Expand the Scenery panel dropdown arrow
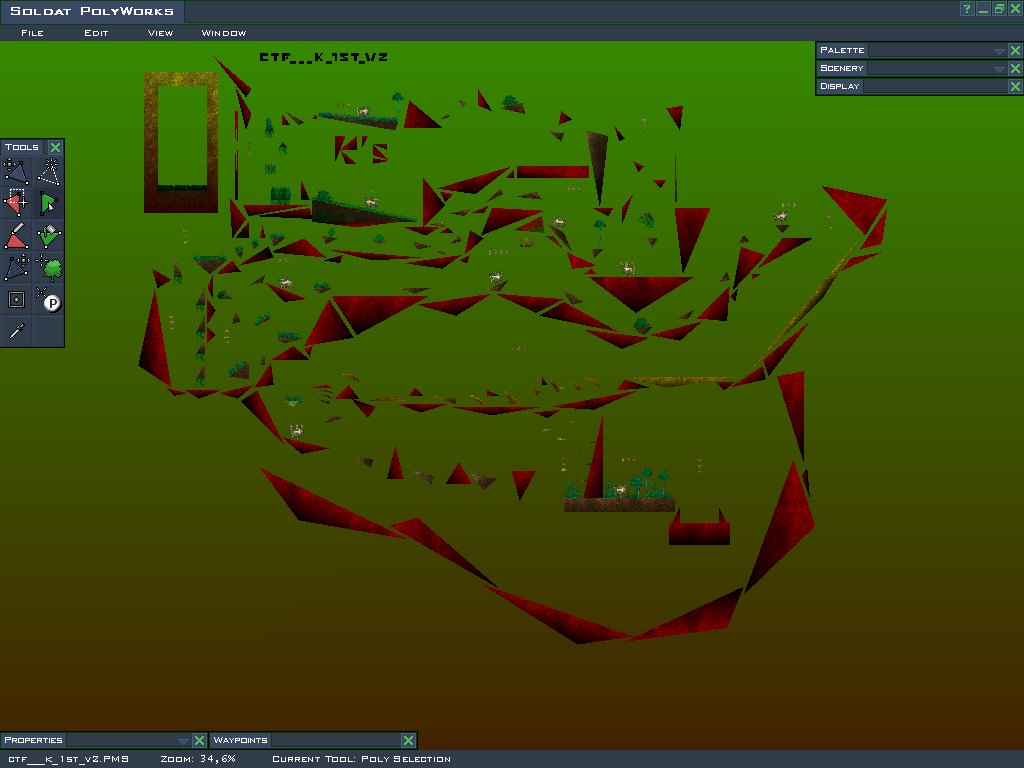 tap(998, 68)
